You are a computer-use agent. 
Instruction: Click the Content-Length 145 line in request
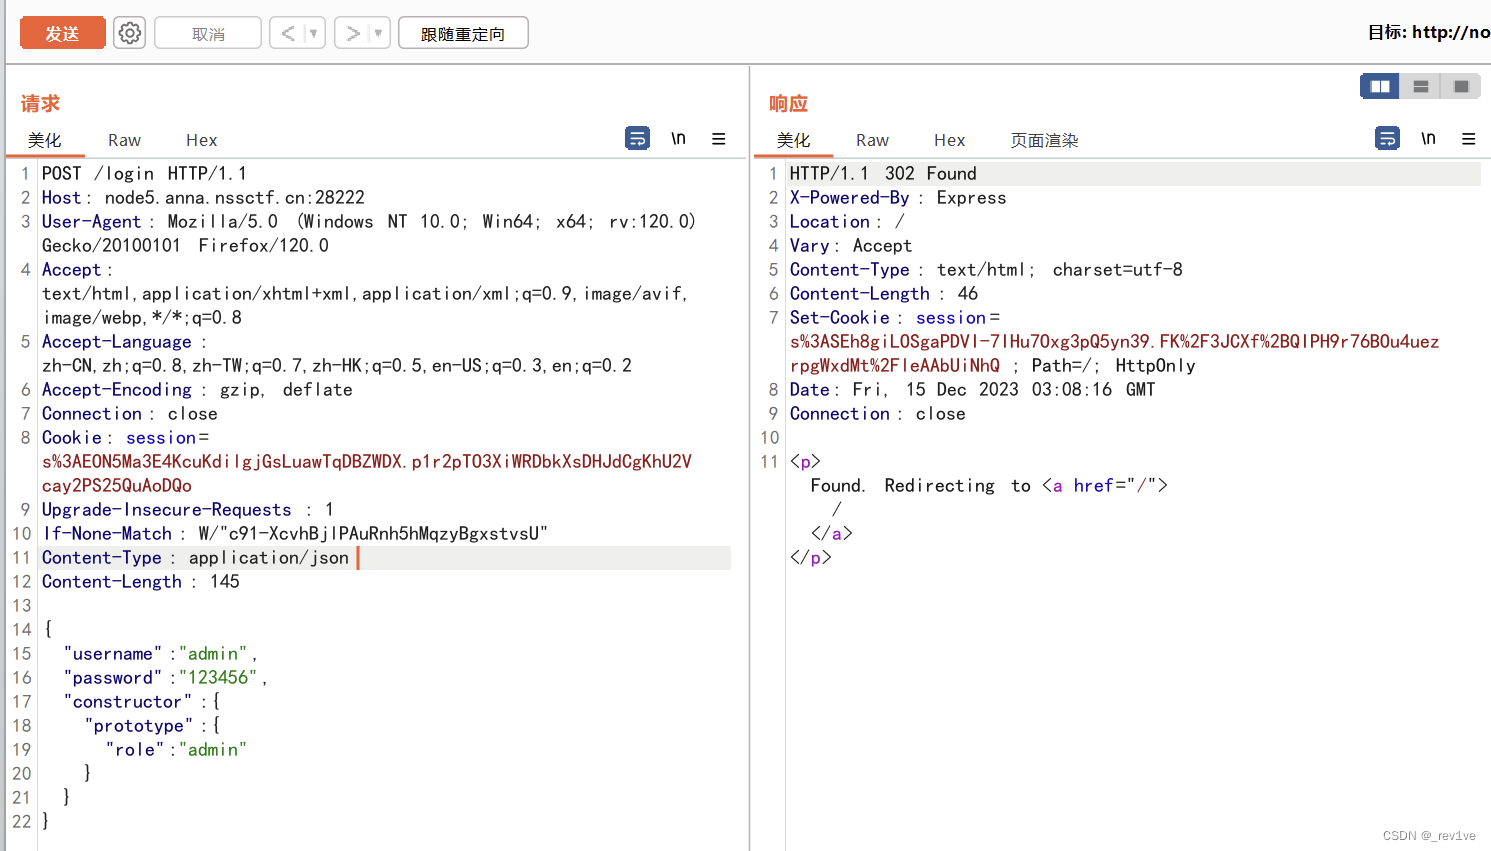coord(141,581)
